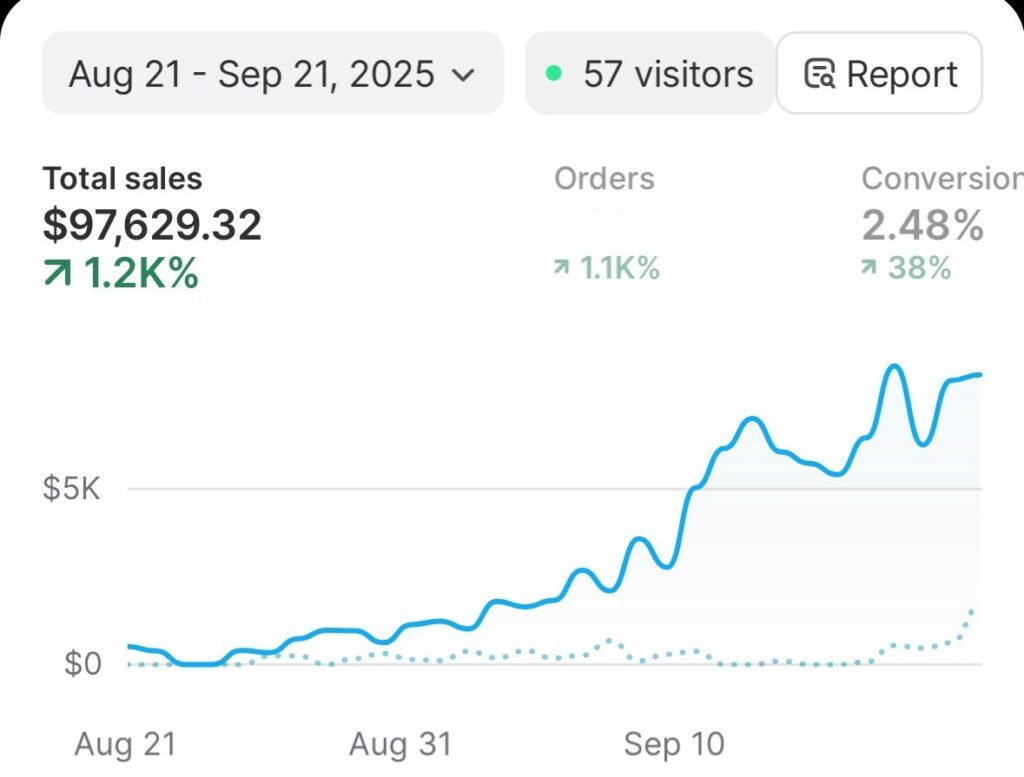The image size is (1024, 777).
Task: Open the Report button
Action: coord(879,74)
